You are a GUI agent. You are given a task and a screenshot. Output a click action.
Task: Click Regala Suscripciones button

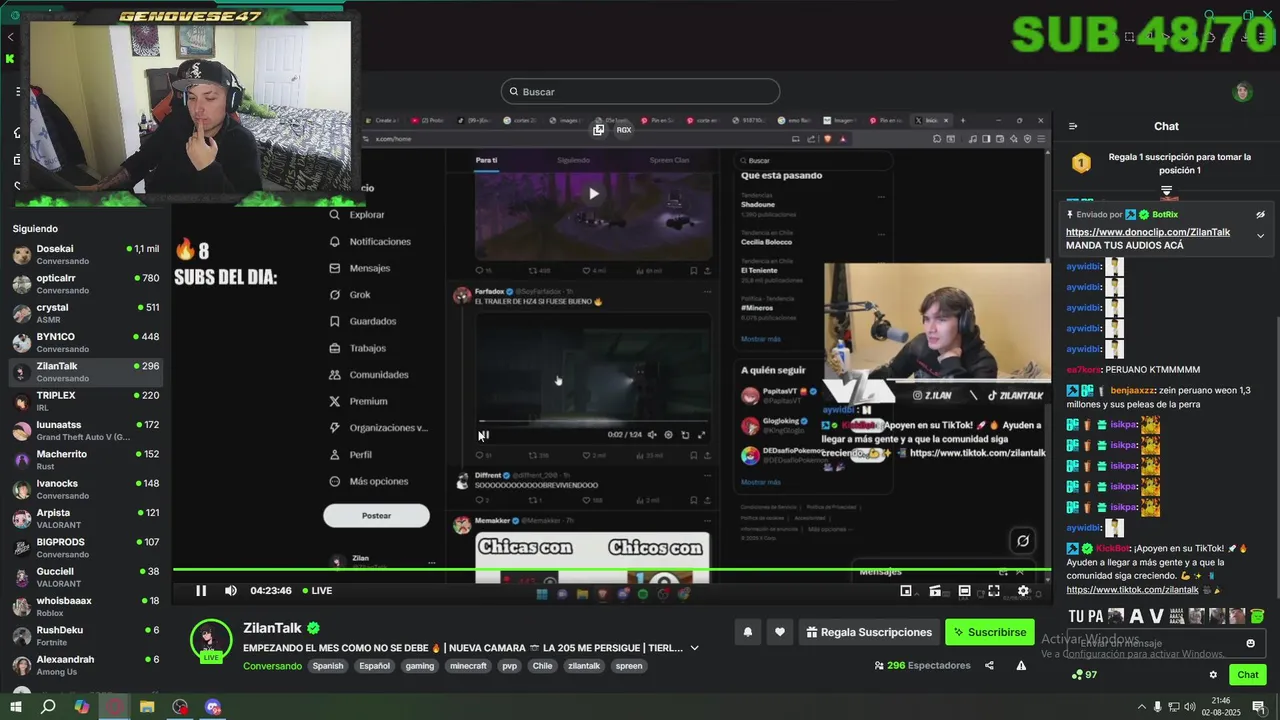[869, 632]
